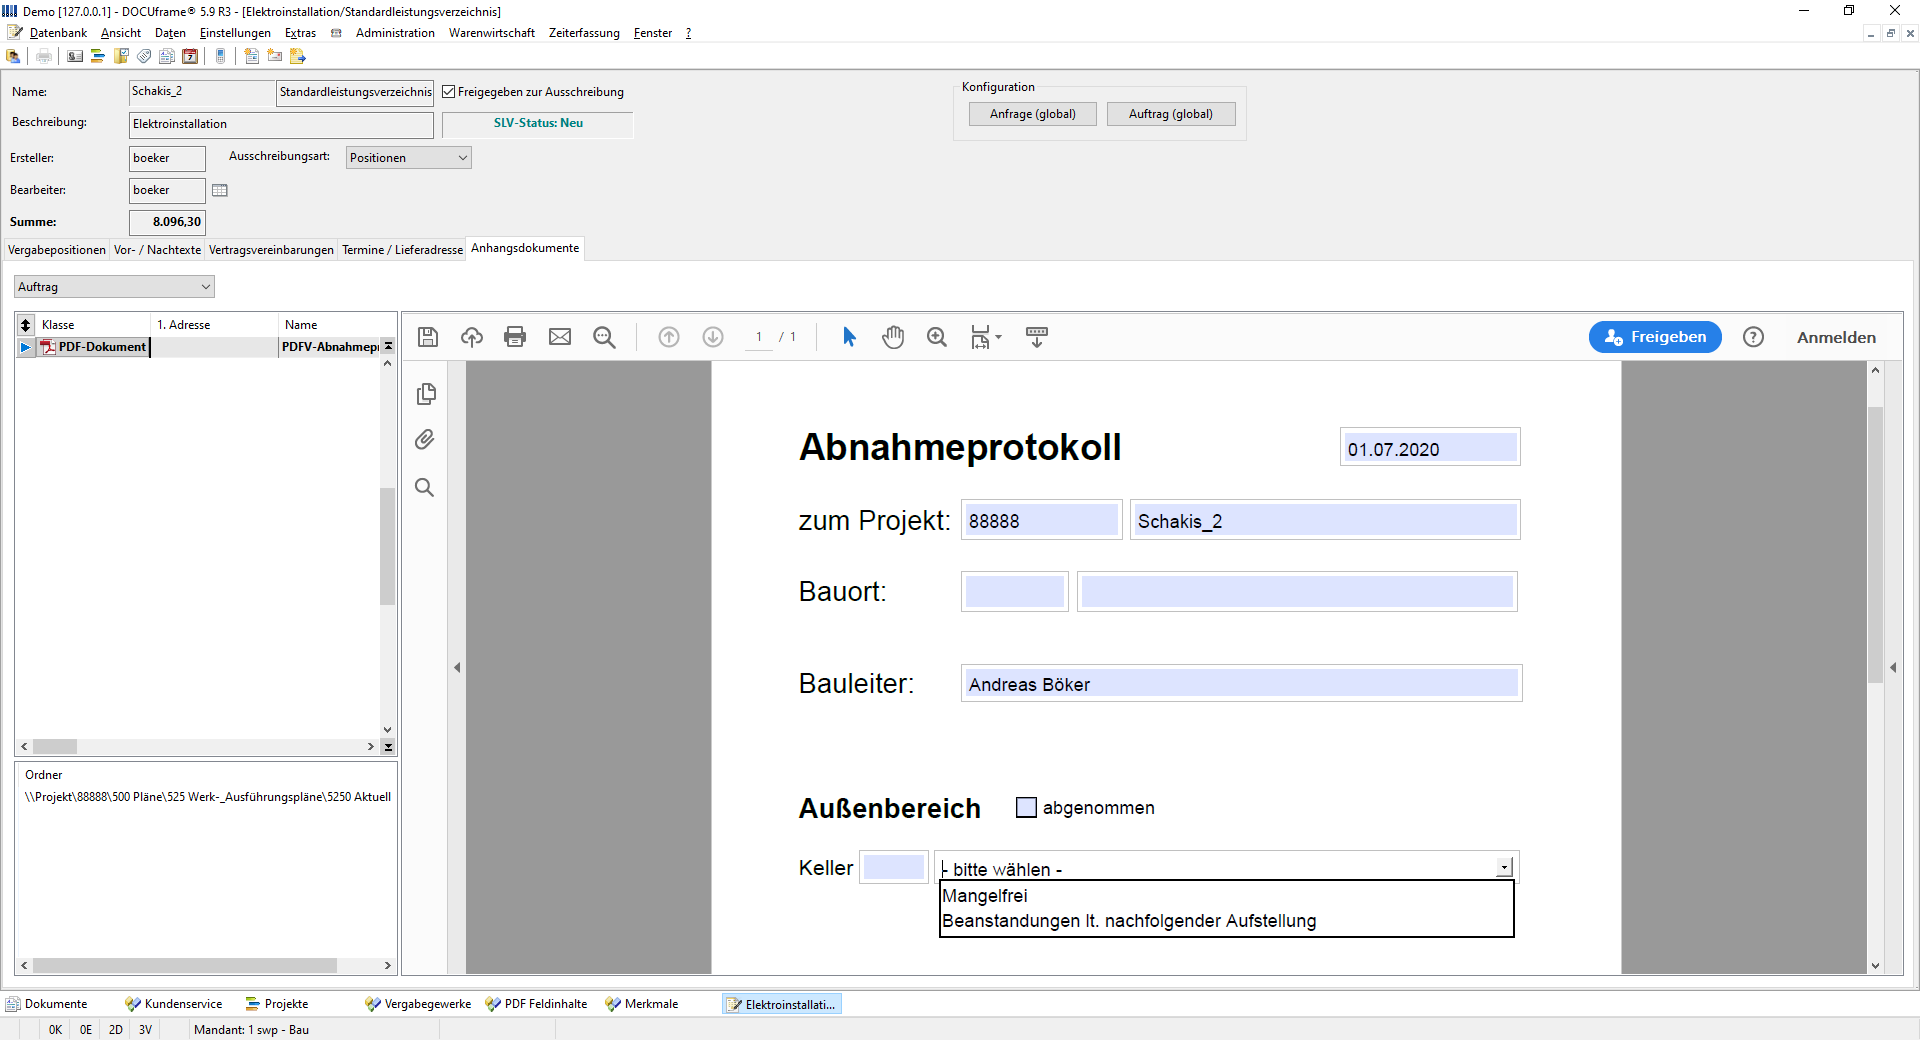Toggle Freigegeben zur Ausschreibung checkbox
This screenshot has height=1040, width=1920.
(x=449, y=92)
